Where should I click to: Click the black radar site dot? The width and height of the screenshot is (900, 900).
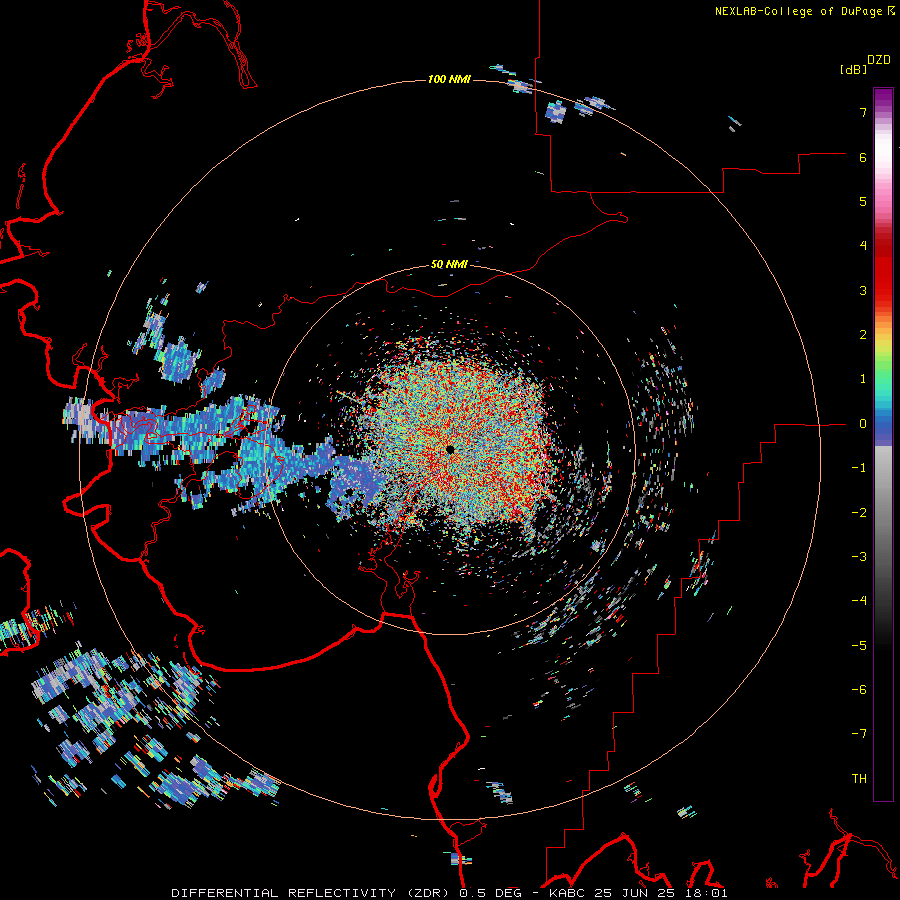(x=450, y=449)
